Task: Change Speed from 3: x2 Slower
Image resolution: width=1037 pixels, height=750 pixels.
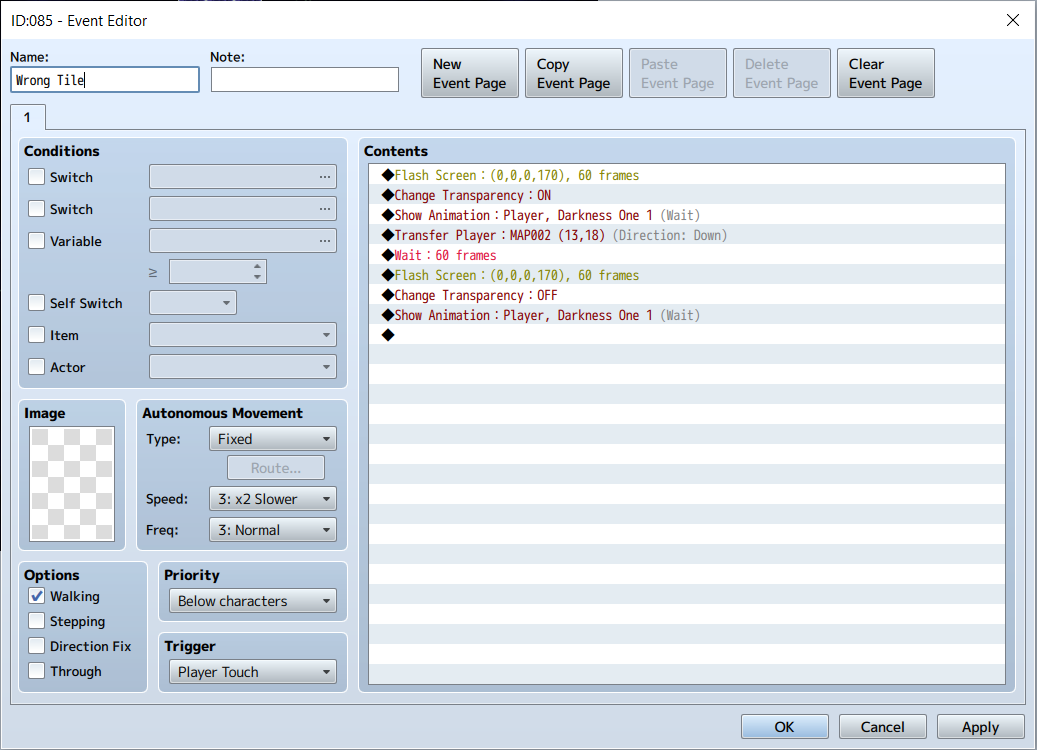Action: pyautogui.click(x=272, y=499)
